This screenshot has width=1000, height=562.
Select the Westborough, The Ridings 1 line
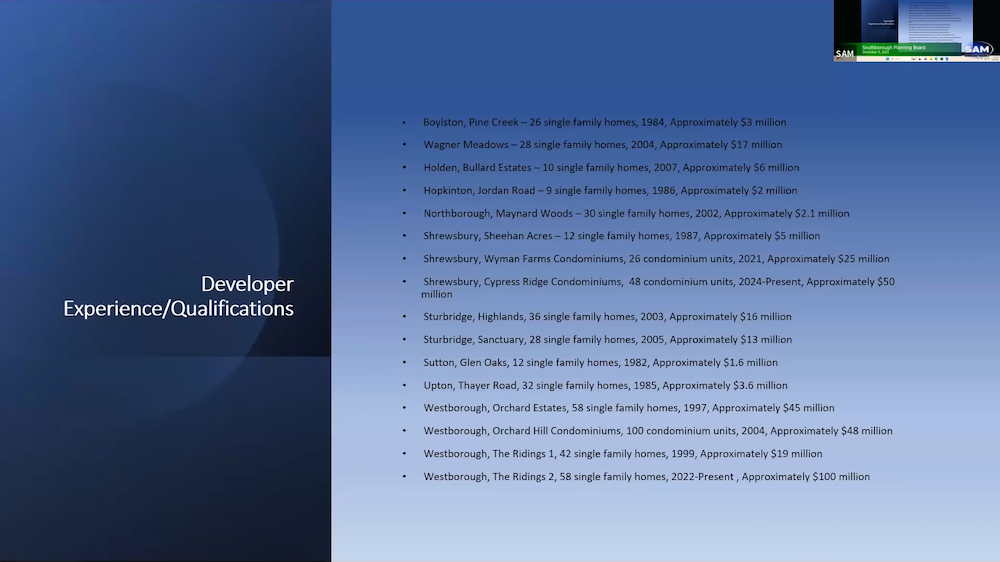tap(622, 454)
